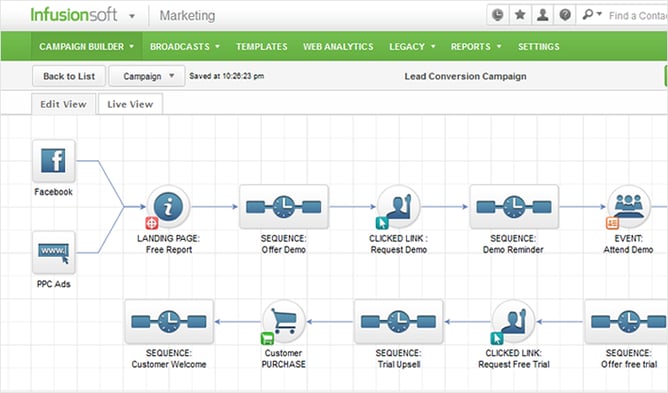Image resolution: width=668 pixels, height=393 pixels.
Task: Expand the search type dropdown arrow
Action: pyautogui.click(x=599, y=14)
